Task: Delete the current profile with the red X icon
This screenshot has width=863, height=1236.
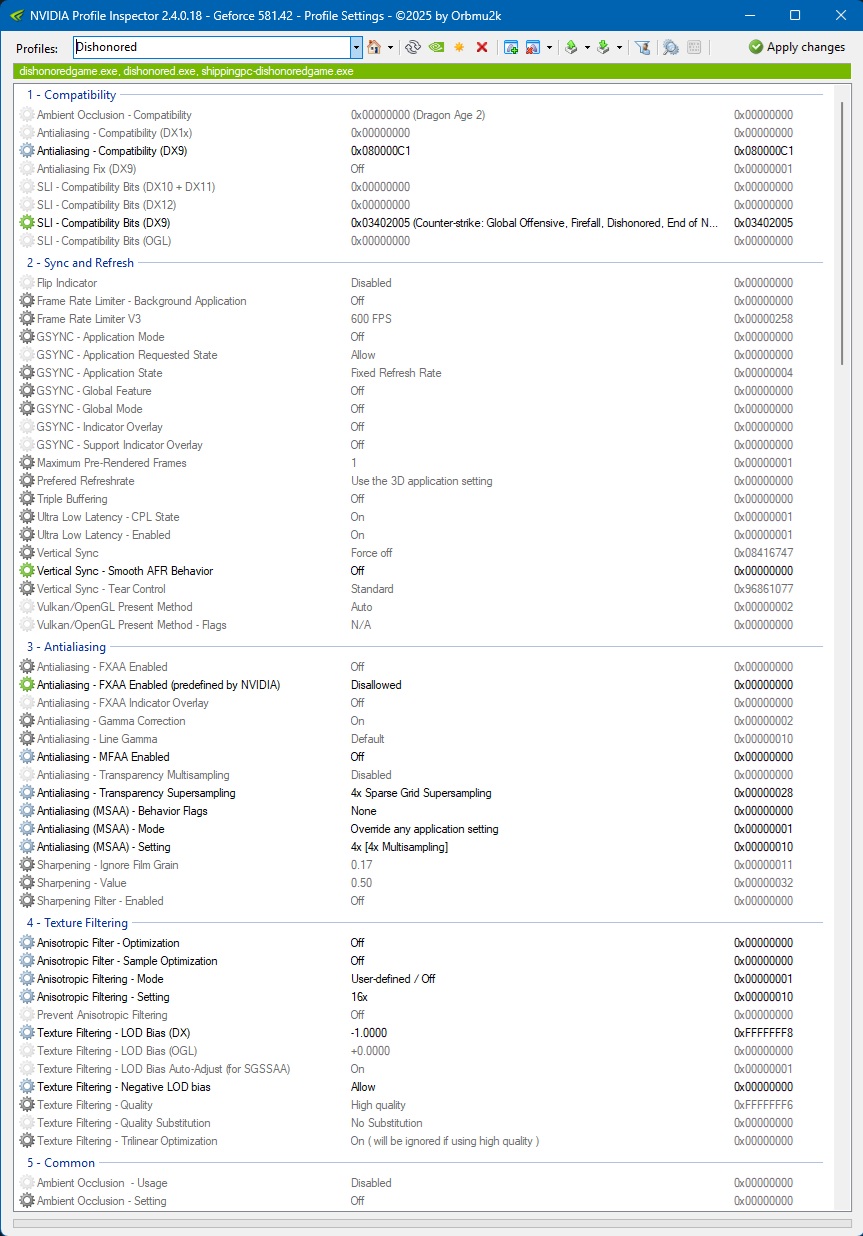Action: pos(482,47)
